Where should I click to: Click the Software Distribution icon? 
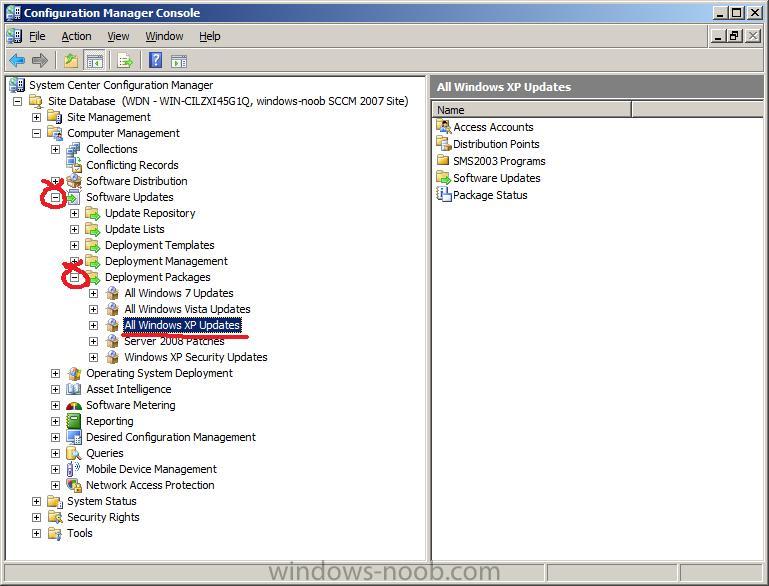point(75,181)
